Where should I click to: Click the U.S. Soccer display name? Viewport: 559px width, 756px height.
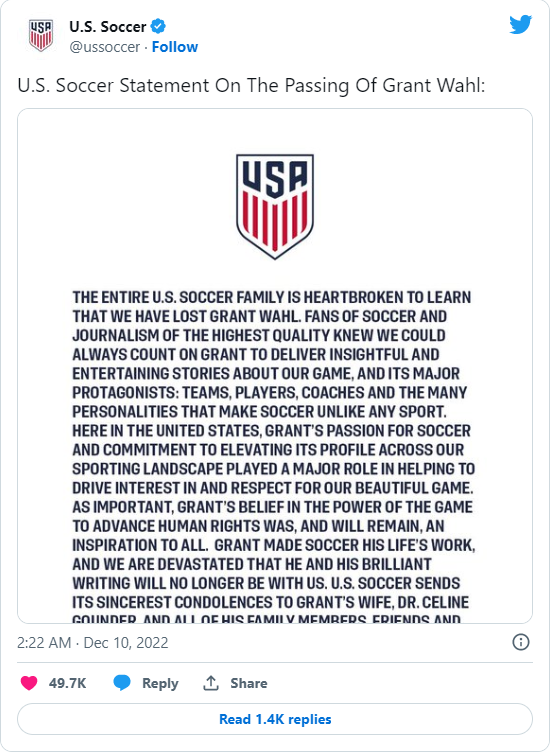[x=108, y=27]
